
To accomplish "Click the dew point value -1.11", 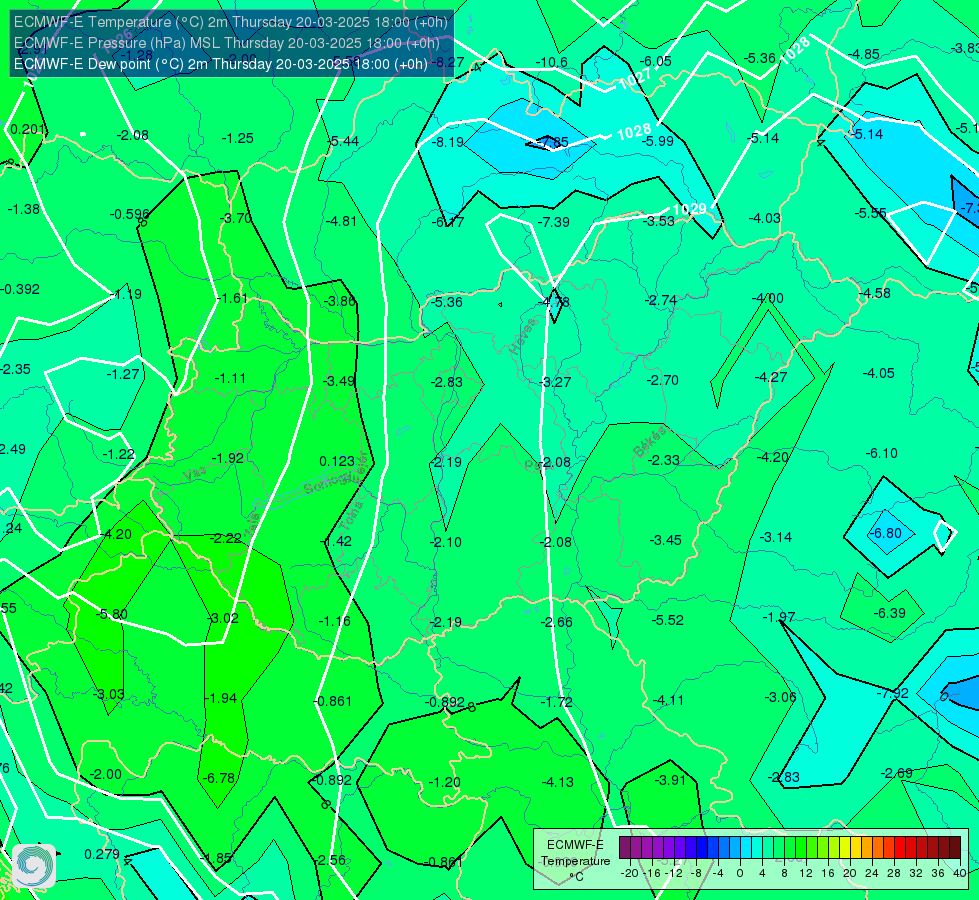I will 230,378.
